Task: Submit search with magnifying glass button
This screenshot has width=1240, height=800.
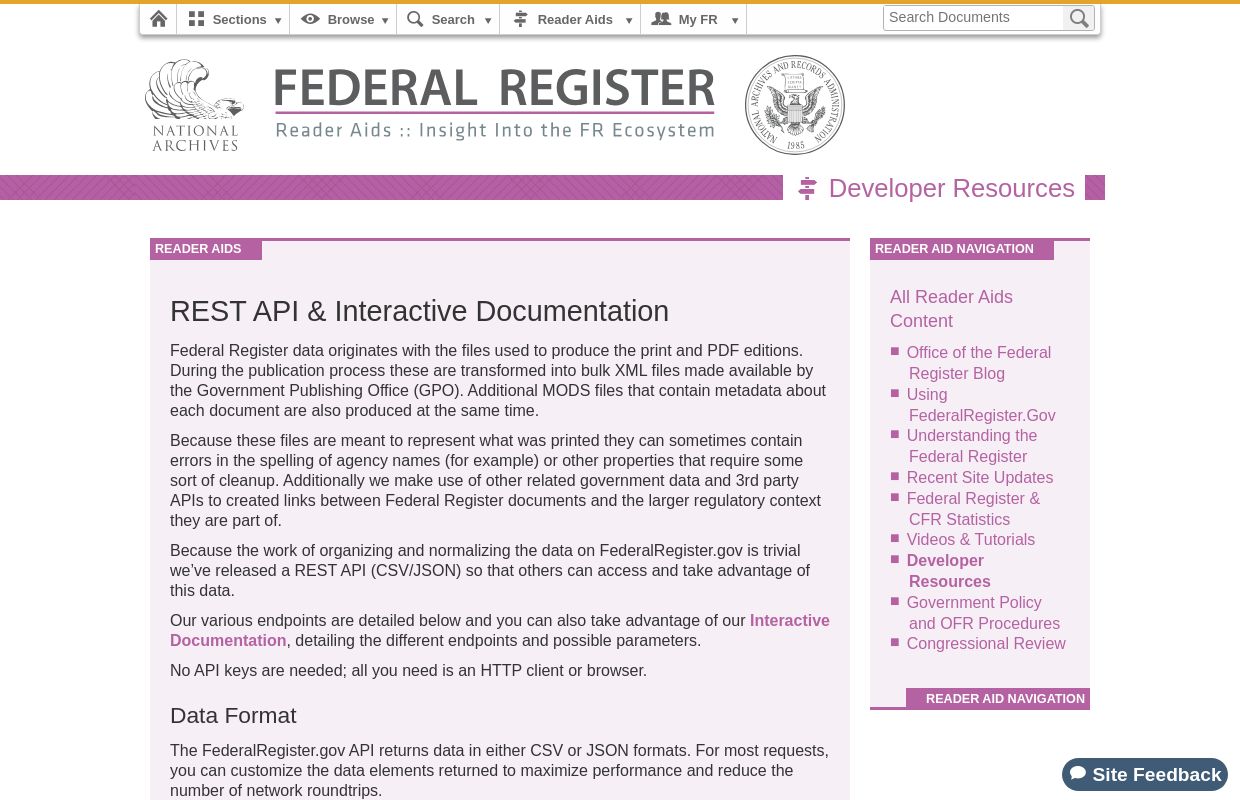Action: click(x=1079, y=18)
